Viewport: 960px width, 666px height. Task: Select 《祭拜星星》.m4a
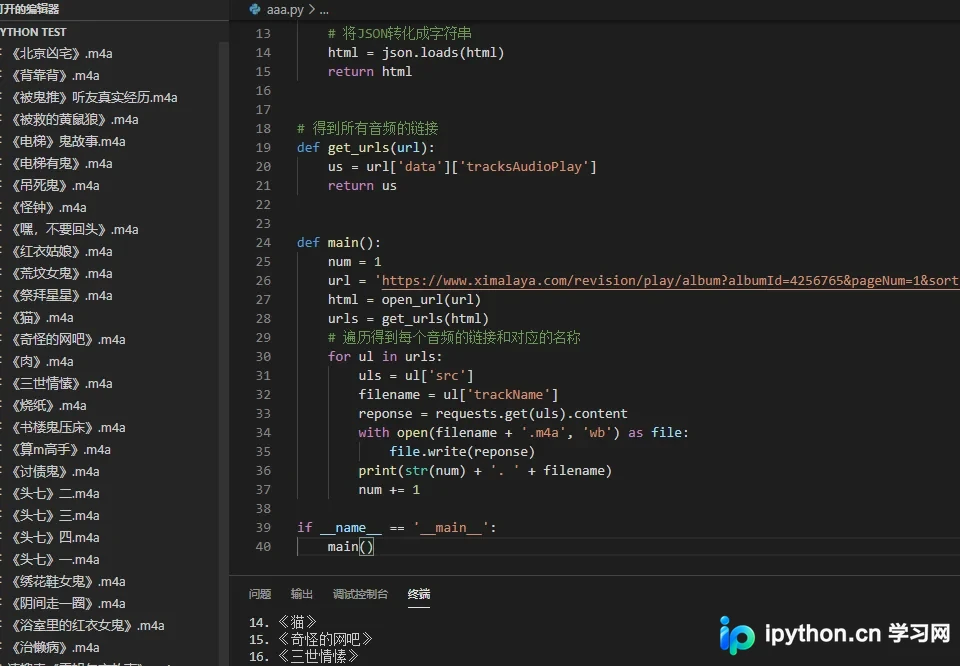click(x=61, y=296)
